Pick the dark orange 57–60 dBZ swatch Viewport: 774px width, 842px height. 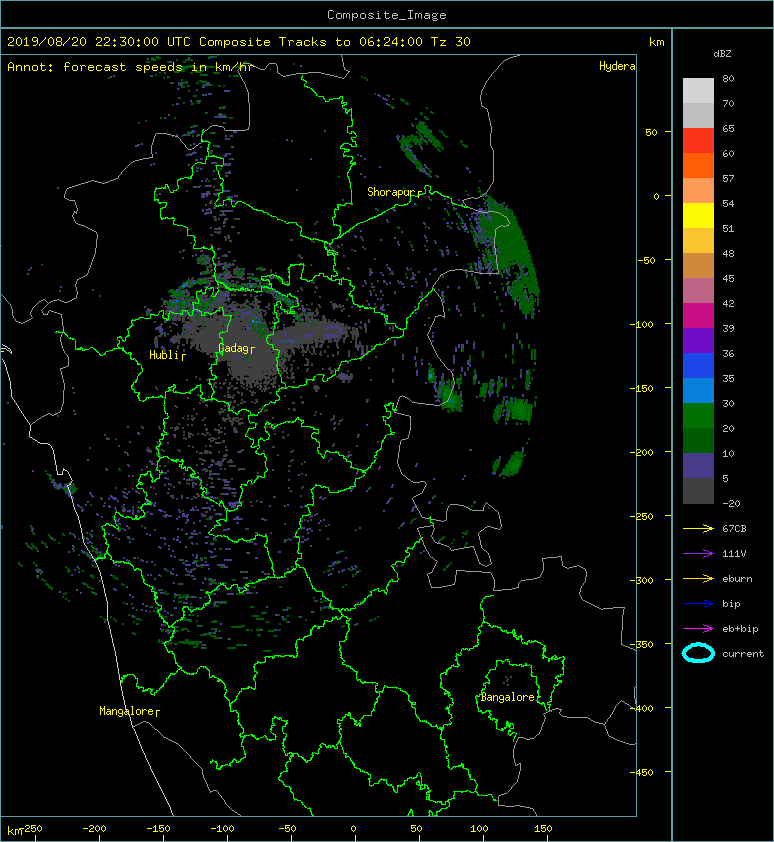click(x=698, y=166)
